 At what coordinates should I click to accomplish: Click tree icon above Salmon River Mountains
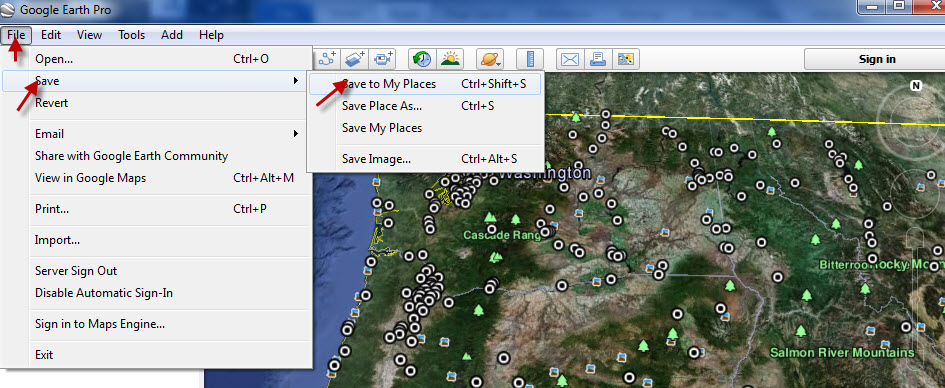(x=801, y=331)
